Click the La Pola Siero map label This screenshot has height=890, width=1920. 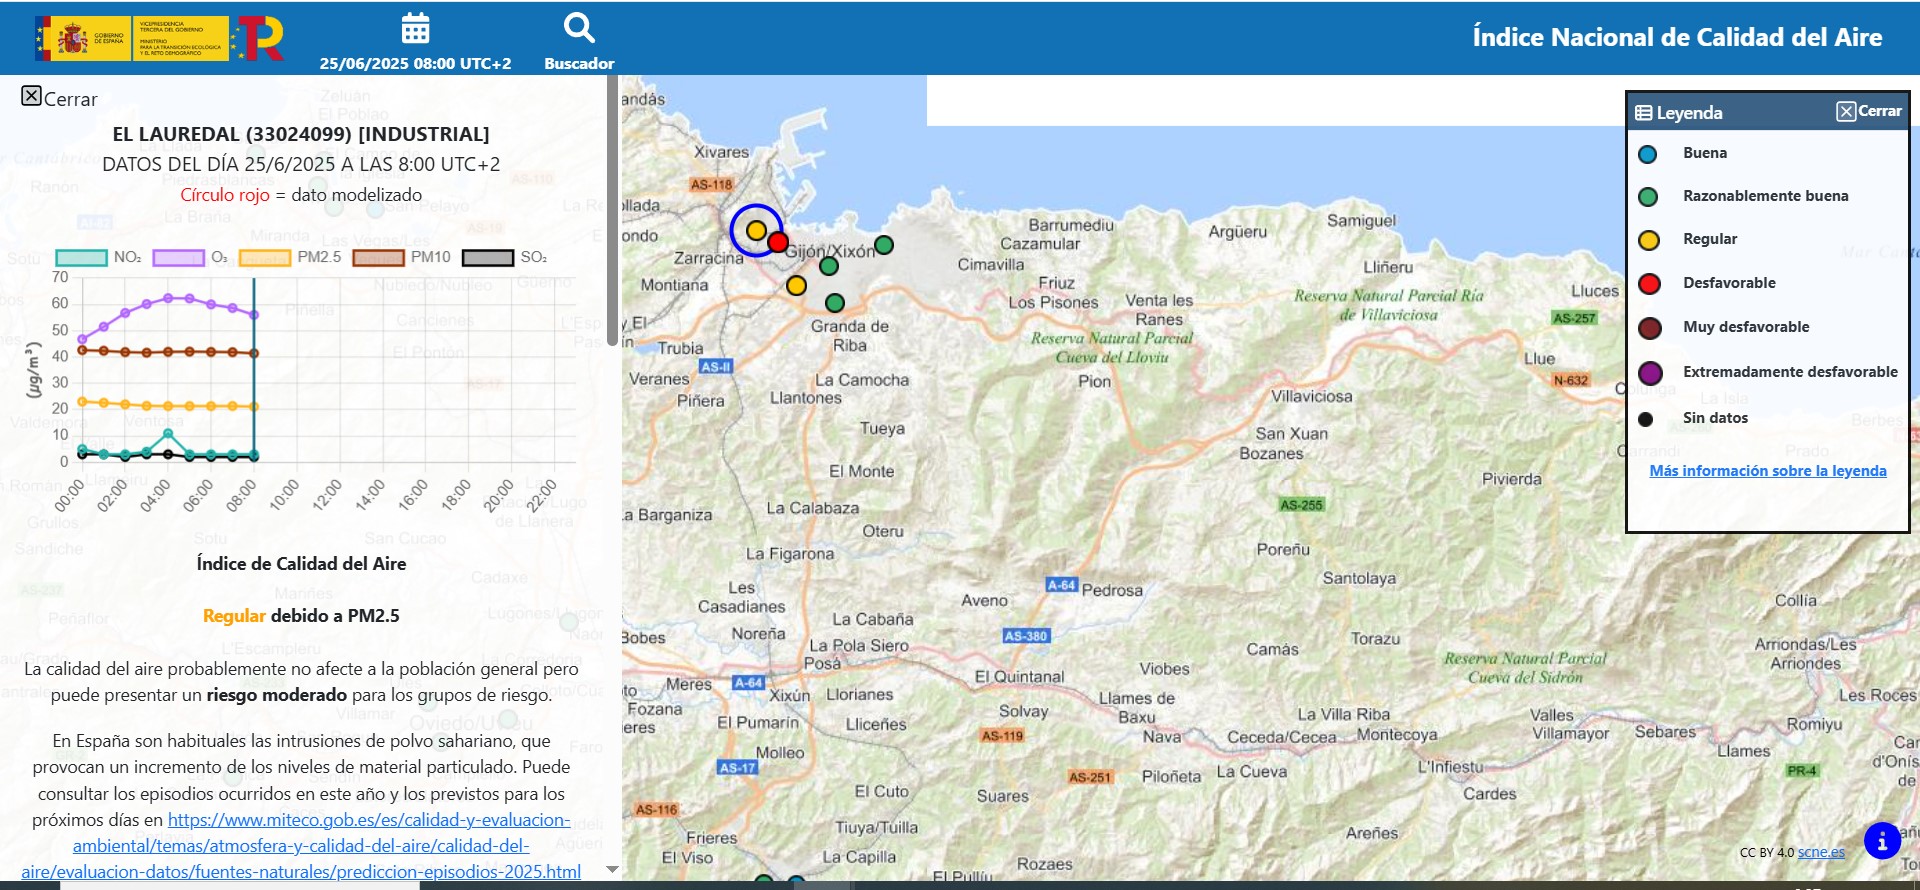coord(859,646)
